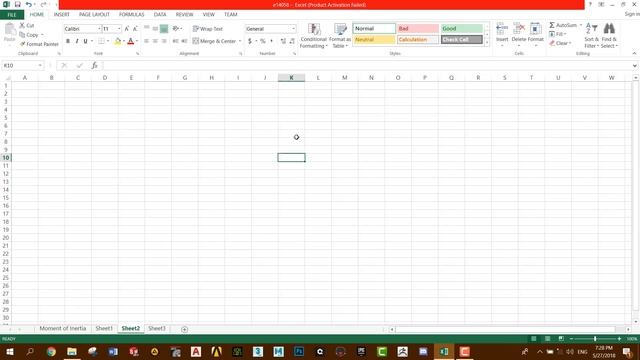Viewport: 640px width, 360px height.
Task: Apply the percent style format
Action: click(263, 41)
